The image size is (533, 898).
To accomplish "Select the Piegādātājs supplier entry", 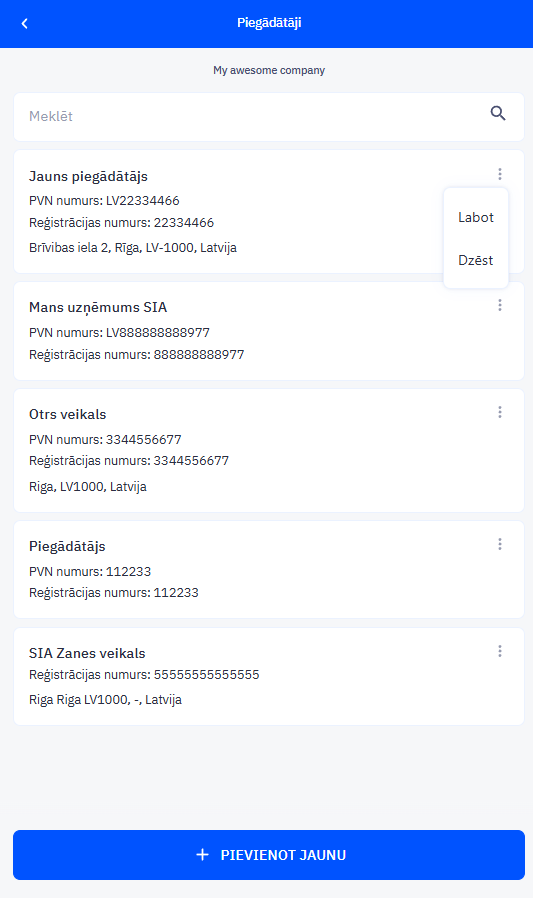I will (269, 569).
